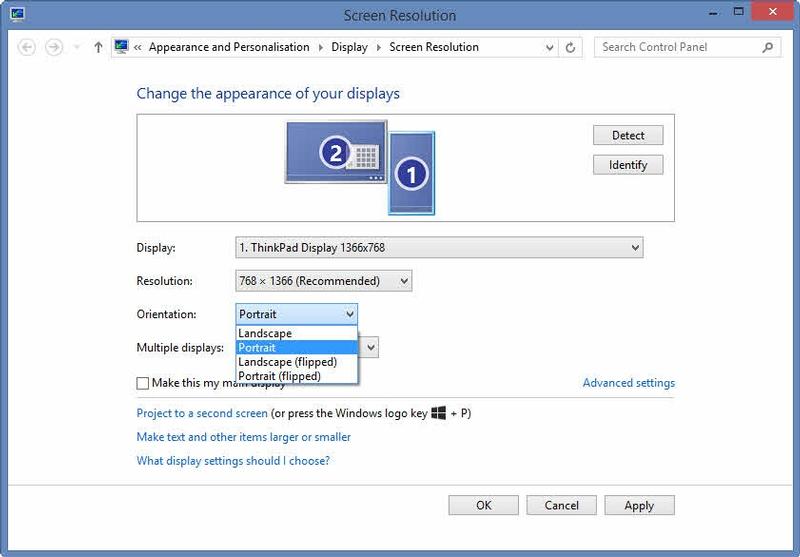Go up one level with Up arrow
This screenshot has width=800, height=557.
point(98,47)
